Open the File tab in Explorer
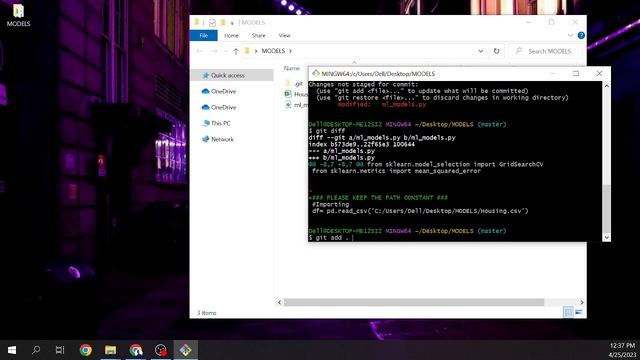This screenshot has width=640, height=360. point(204,36)
